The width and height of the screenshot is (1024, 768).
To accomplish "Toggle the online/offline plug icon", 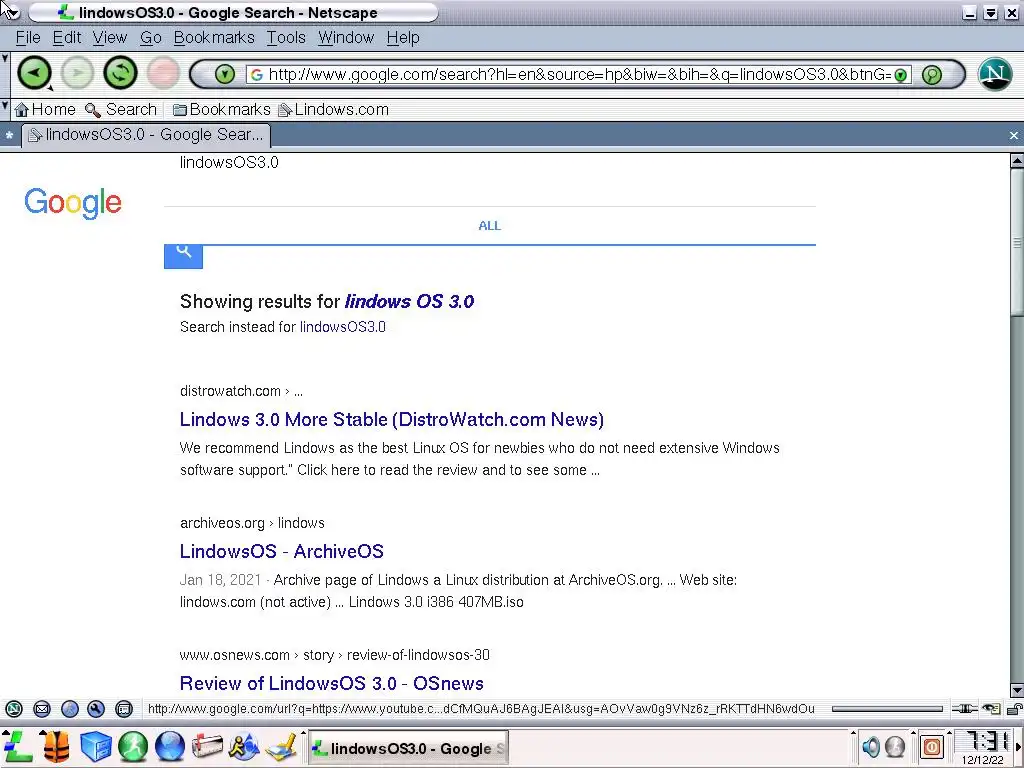I will (964, 709).
